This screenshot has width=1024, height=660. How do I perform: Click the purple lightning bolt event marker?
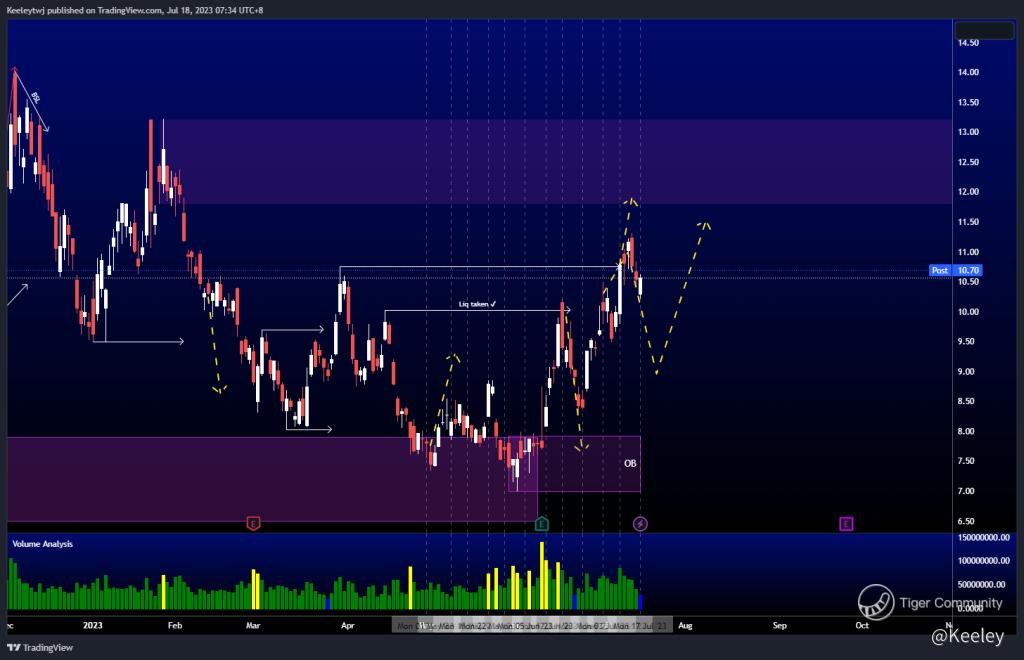pyautogui.click(x=640, y=523)
